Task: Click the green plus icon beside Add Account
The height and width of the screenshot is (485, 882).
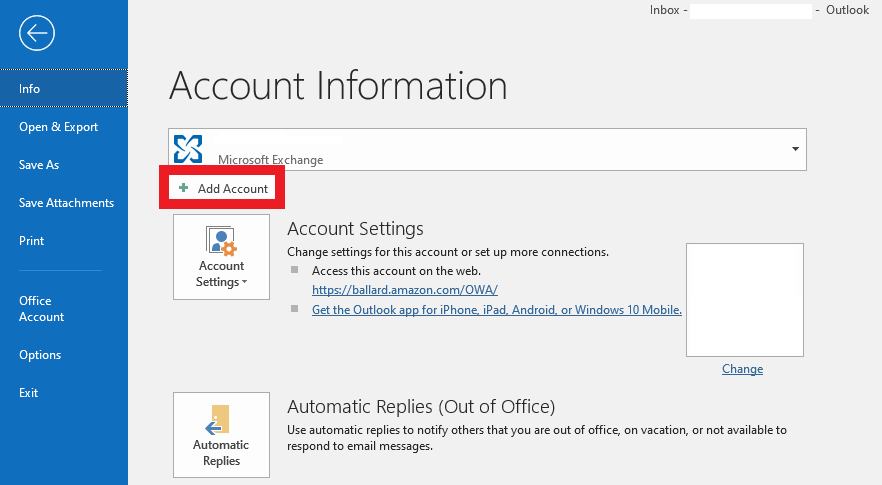Action: point(183,188)
